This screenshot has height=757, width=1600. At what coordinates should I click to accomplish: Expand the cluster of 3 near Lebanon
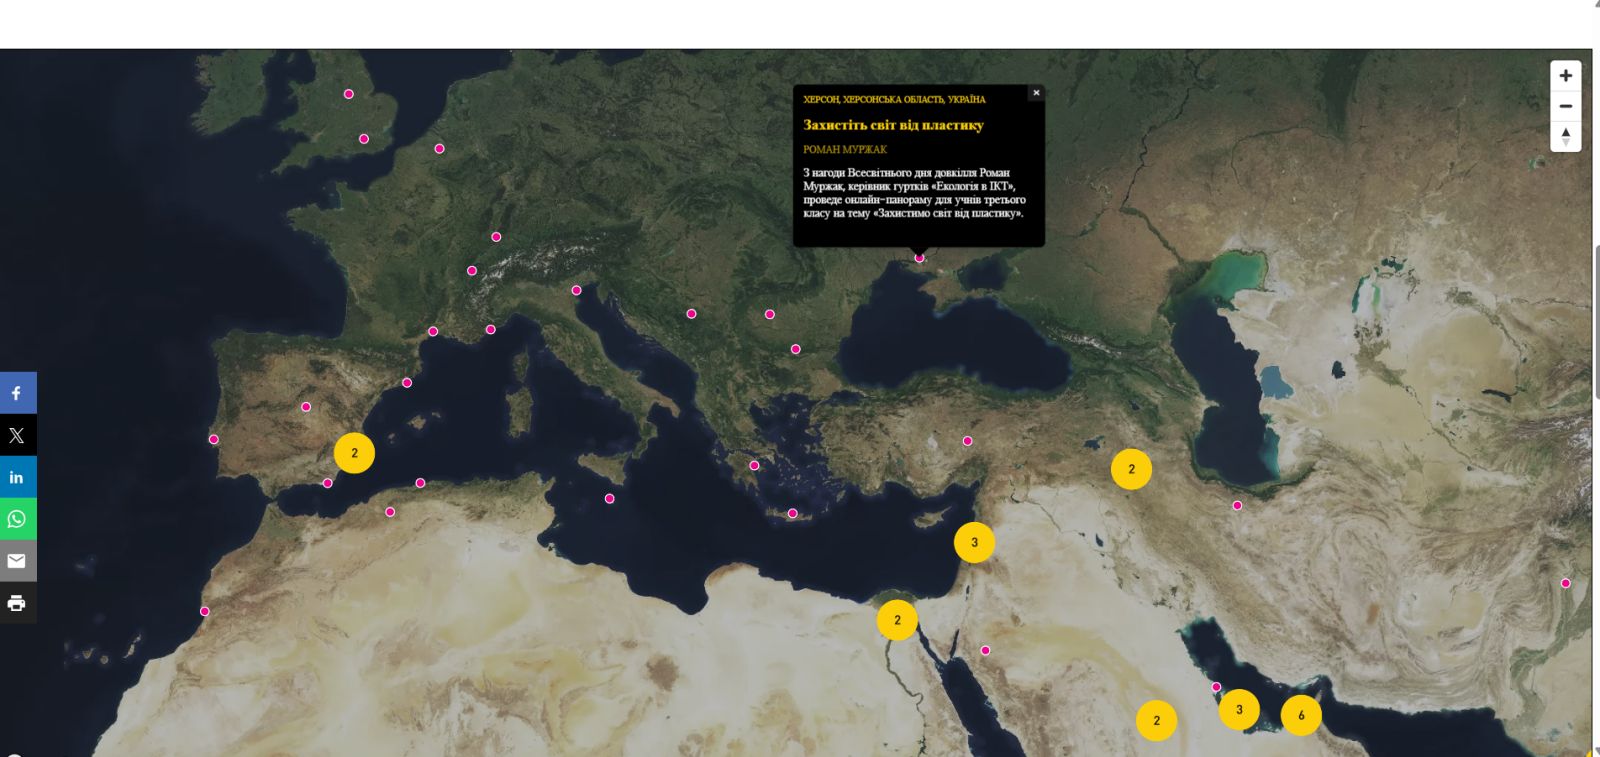(974, 543)
